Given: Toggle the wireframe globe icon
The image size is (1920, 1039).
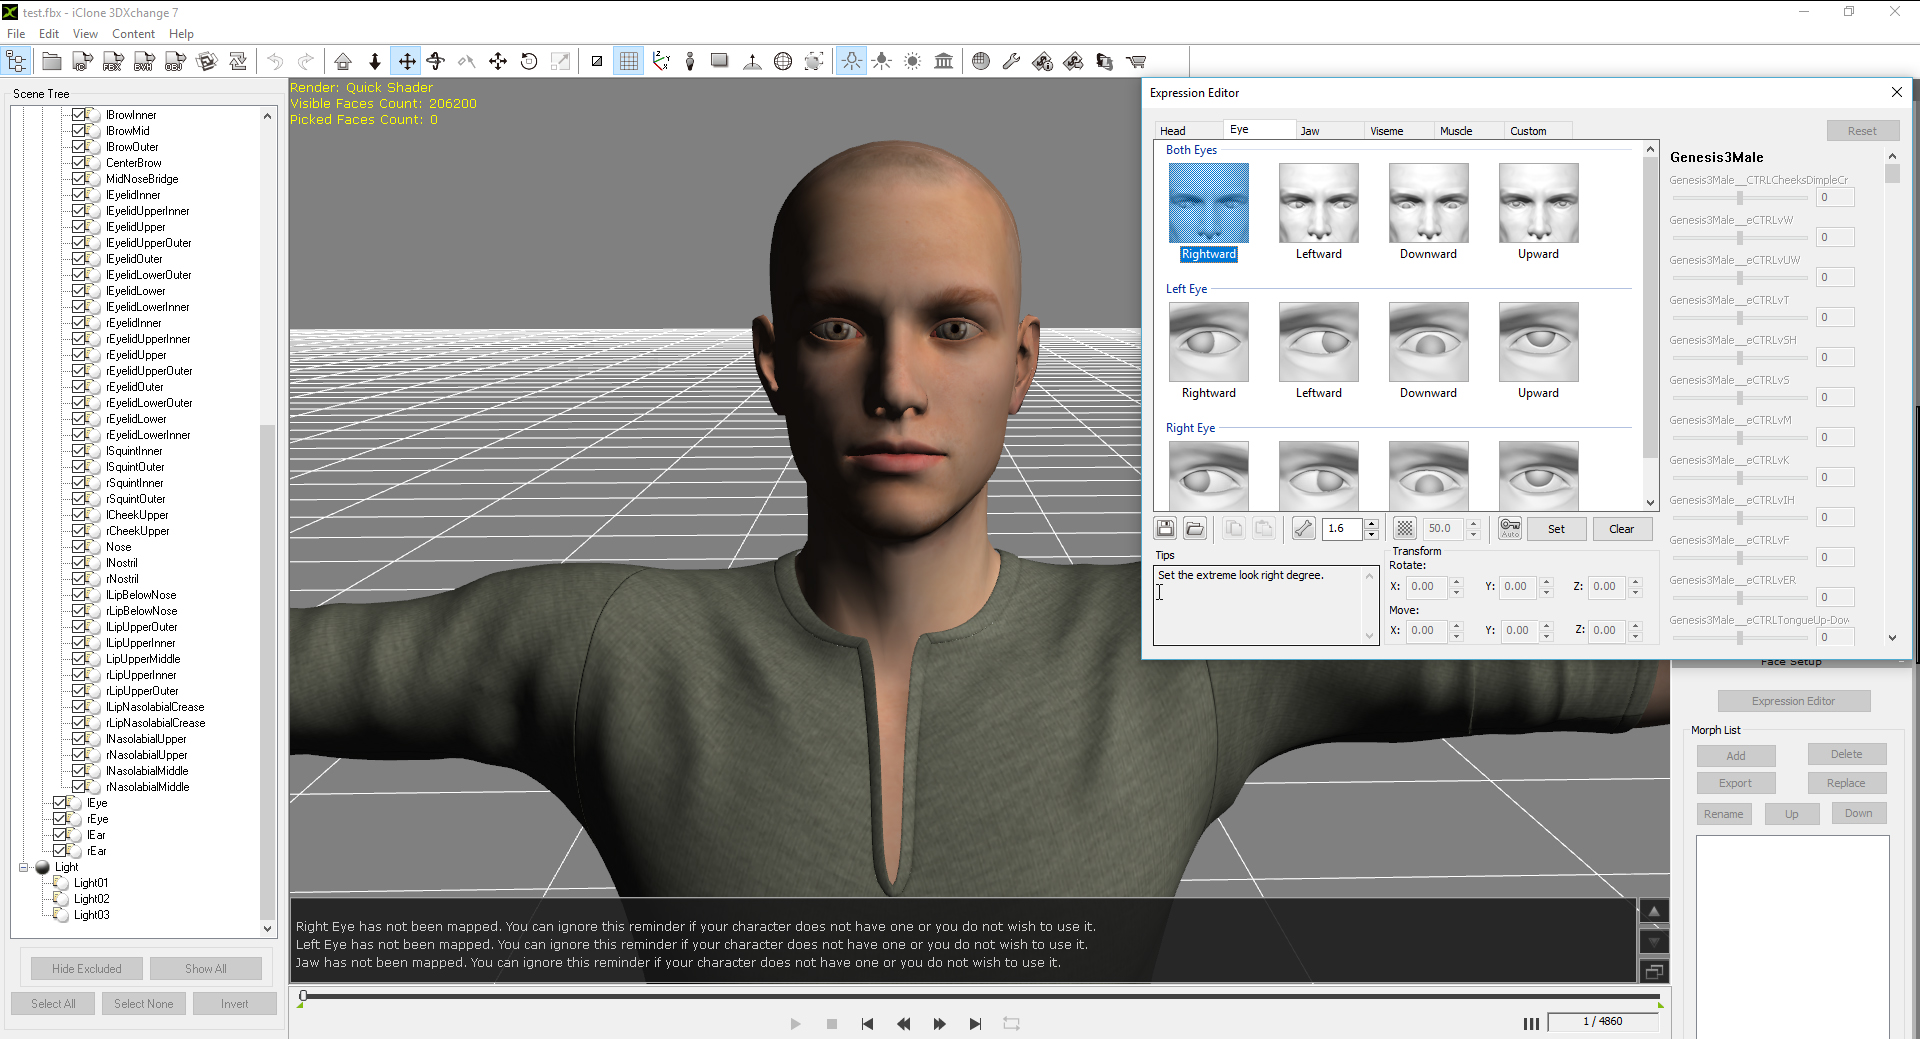Looking at the screenshot, I should point(783,62).
